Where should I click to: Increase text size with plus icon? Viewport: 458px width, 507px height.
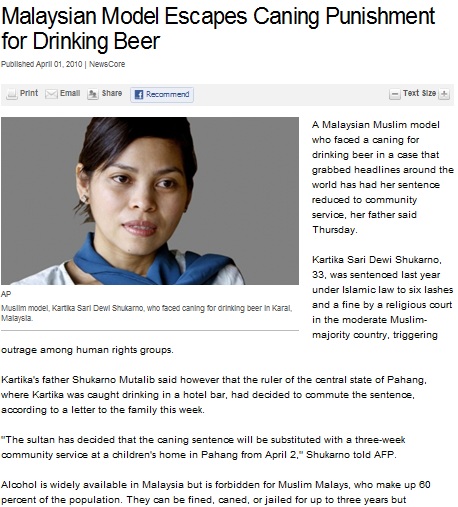(444, 94)
